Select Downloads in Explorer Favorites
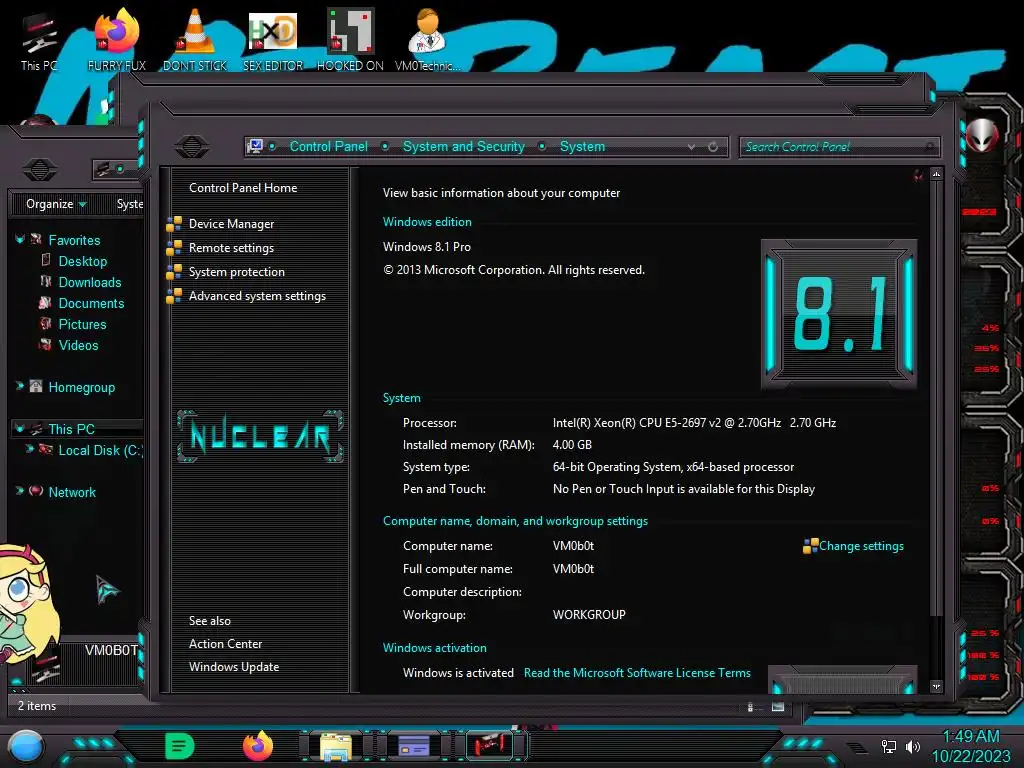The height and width of the screenshot is (768, 1024). coord(90,282)
